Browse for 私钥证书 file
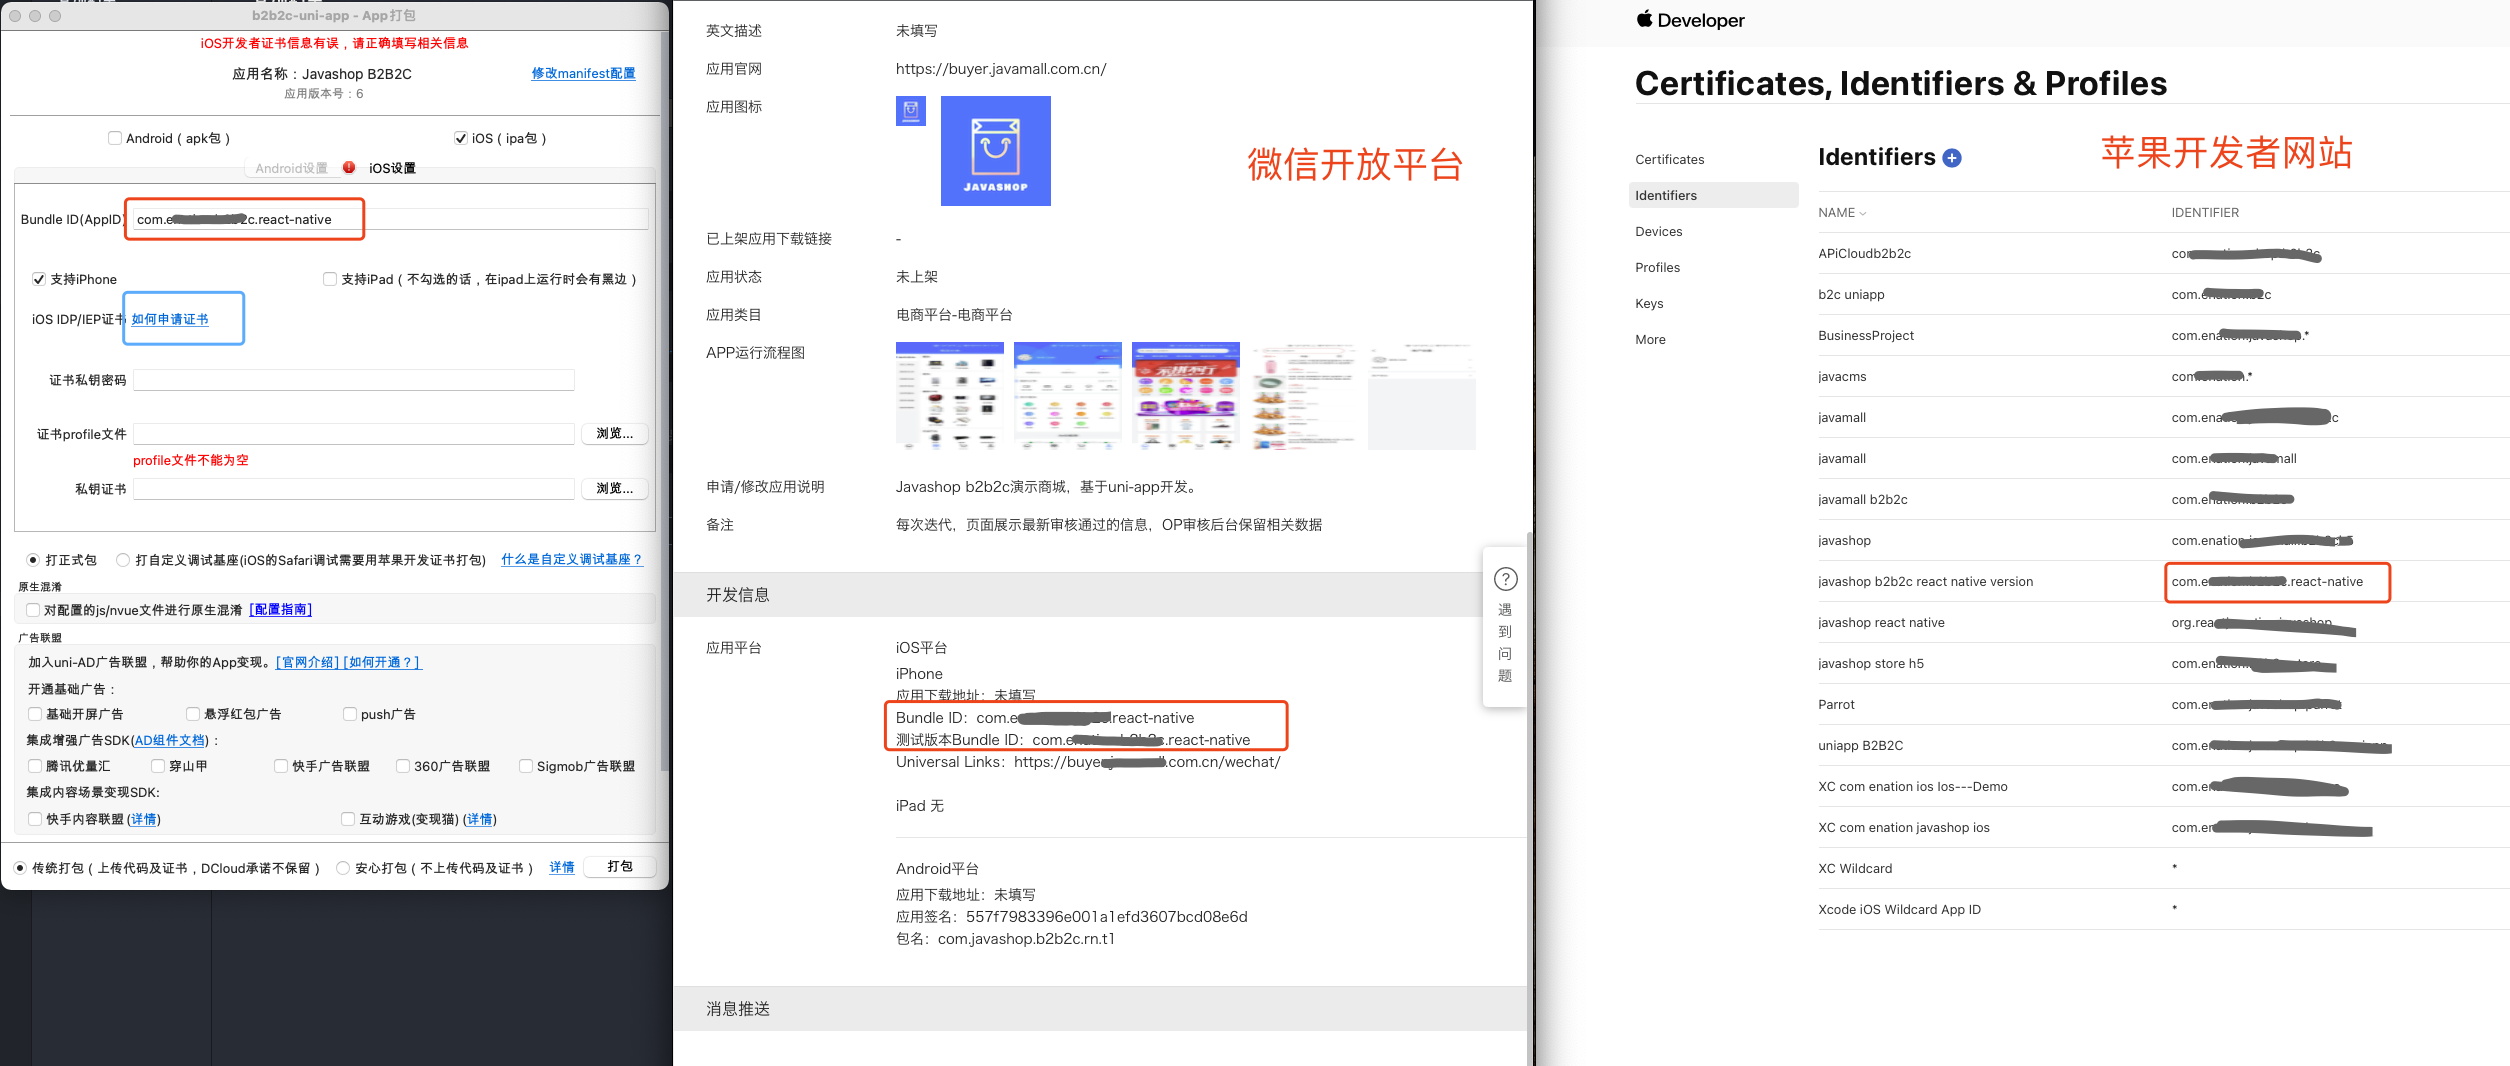 (x=614, y=488)
